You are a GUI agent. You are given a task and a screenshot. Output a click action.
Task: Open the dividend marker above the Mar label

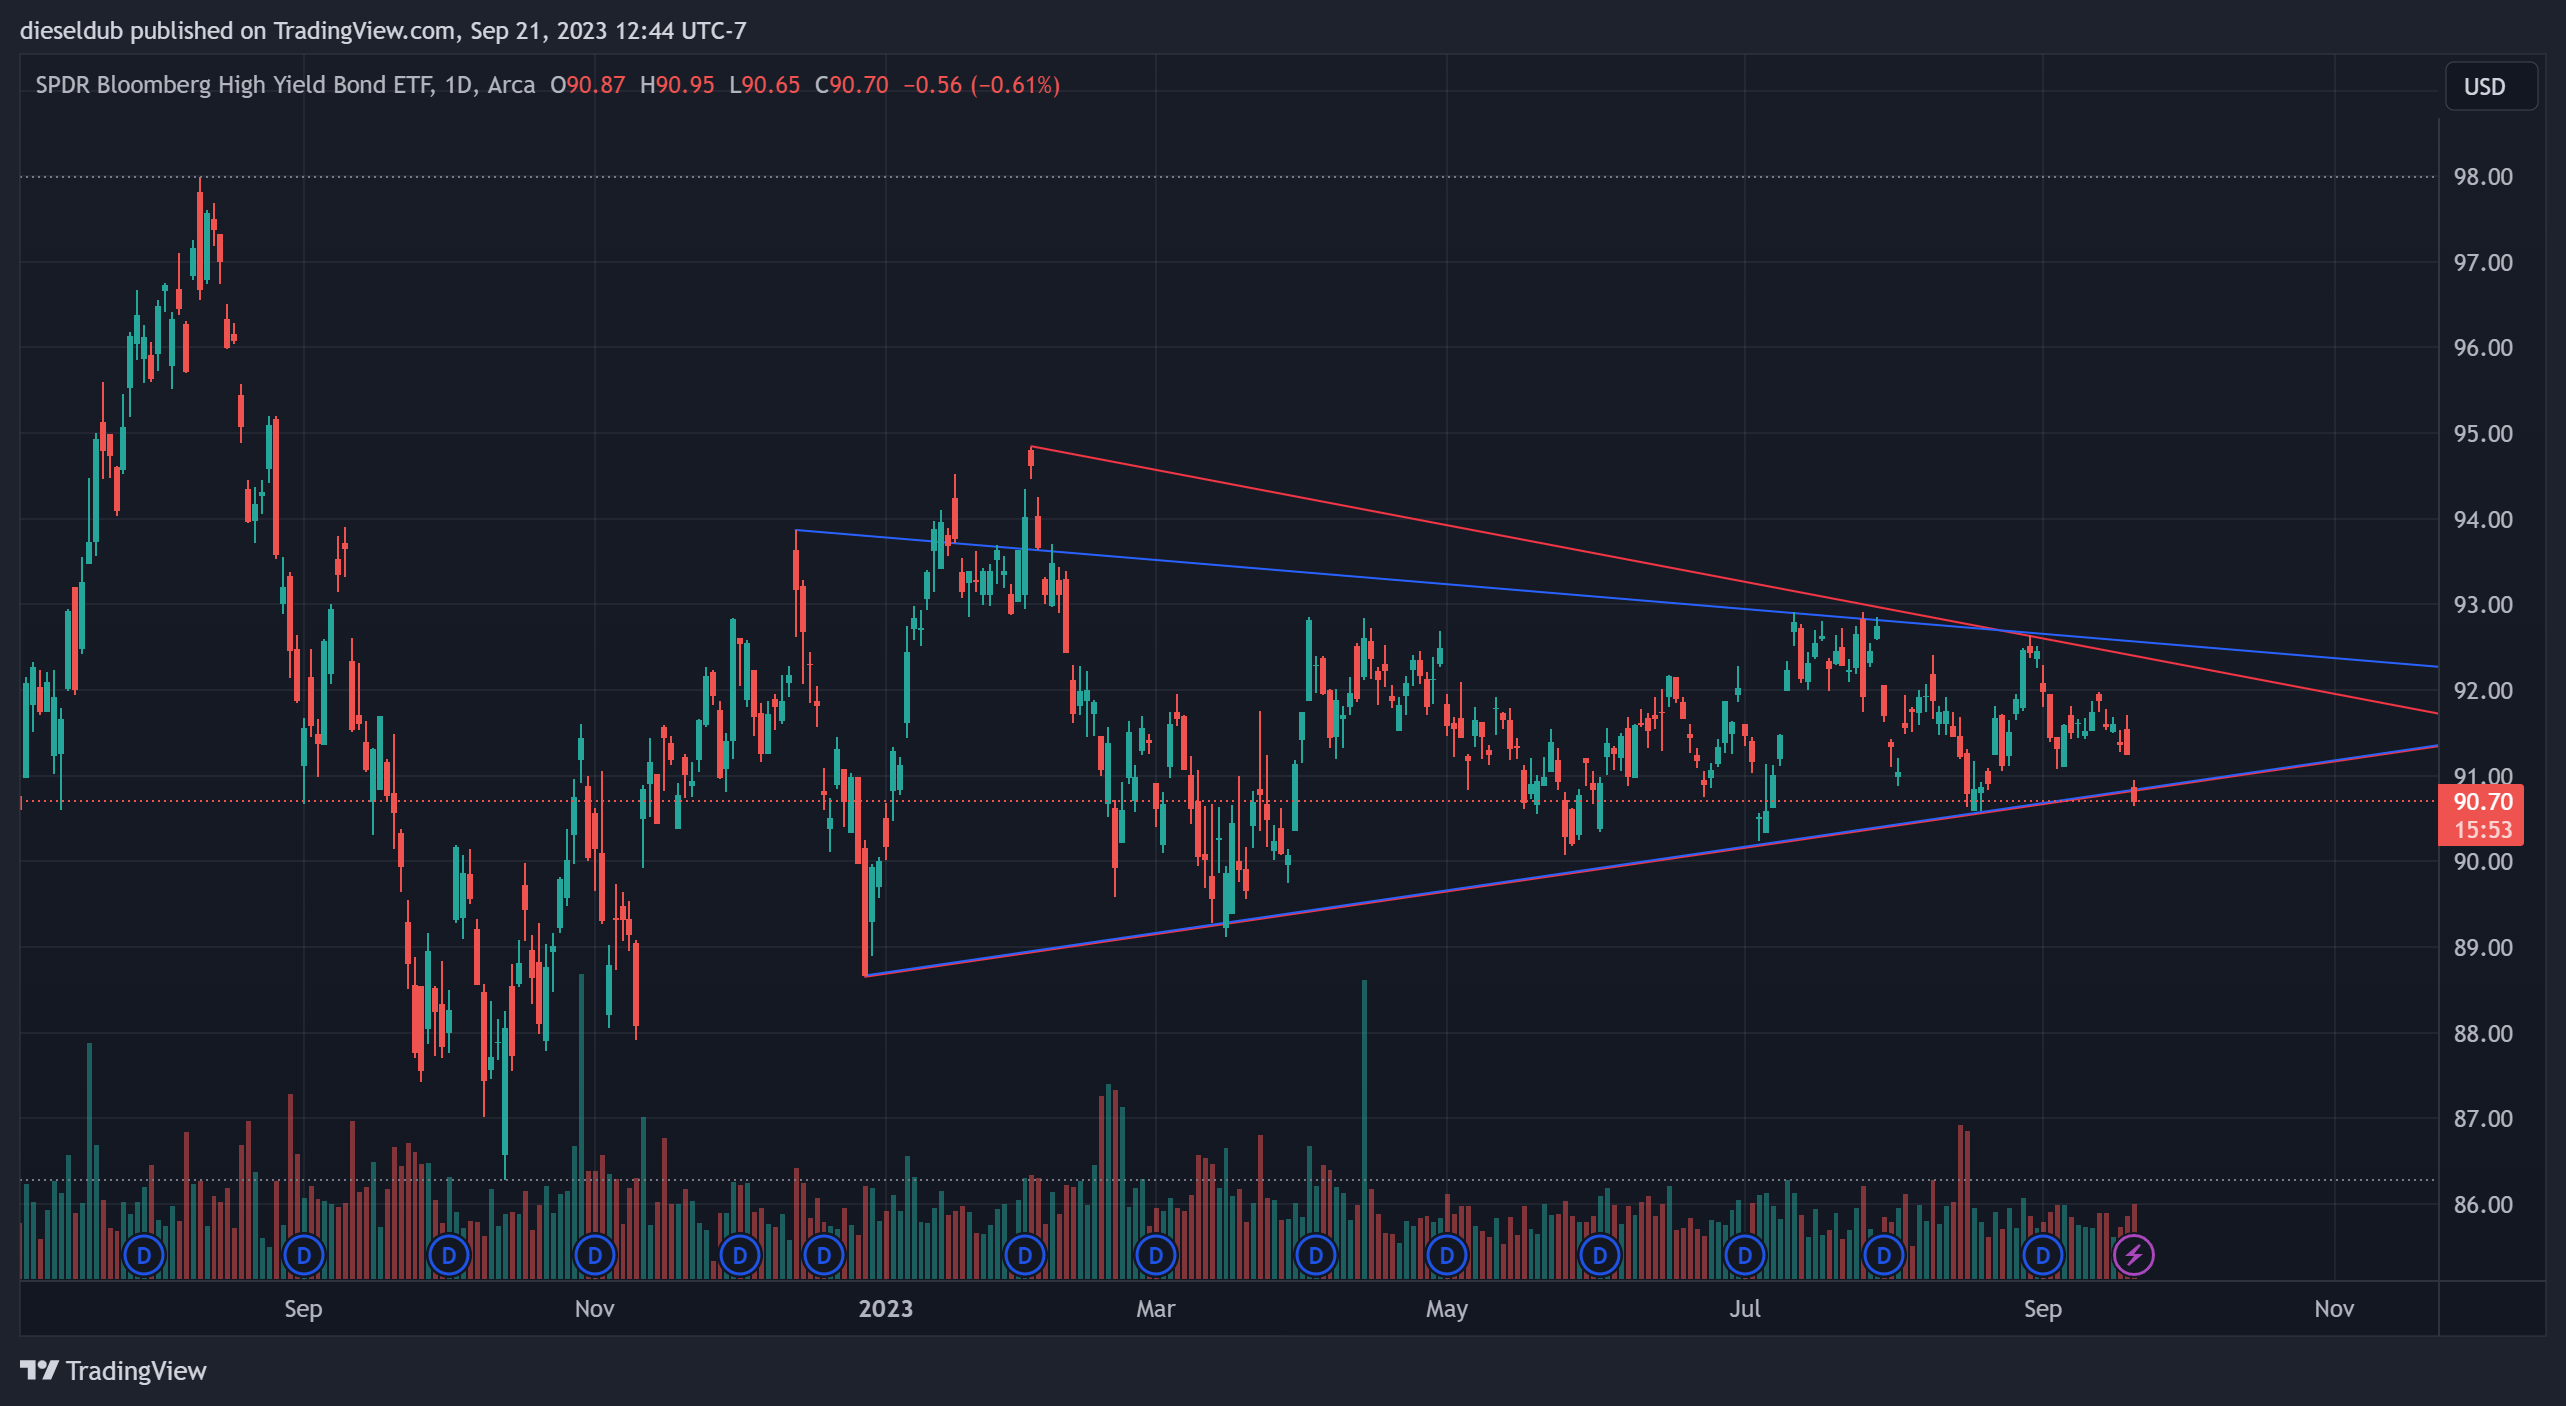[1156, 1255]
